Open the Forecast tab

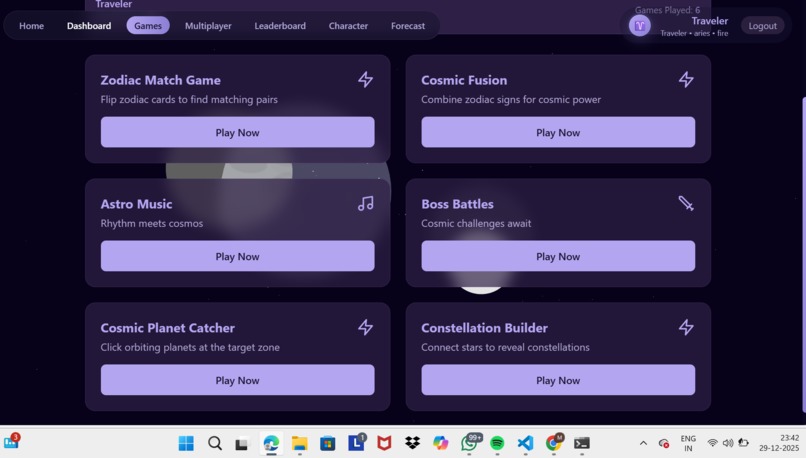point(408,26)
